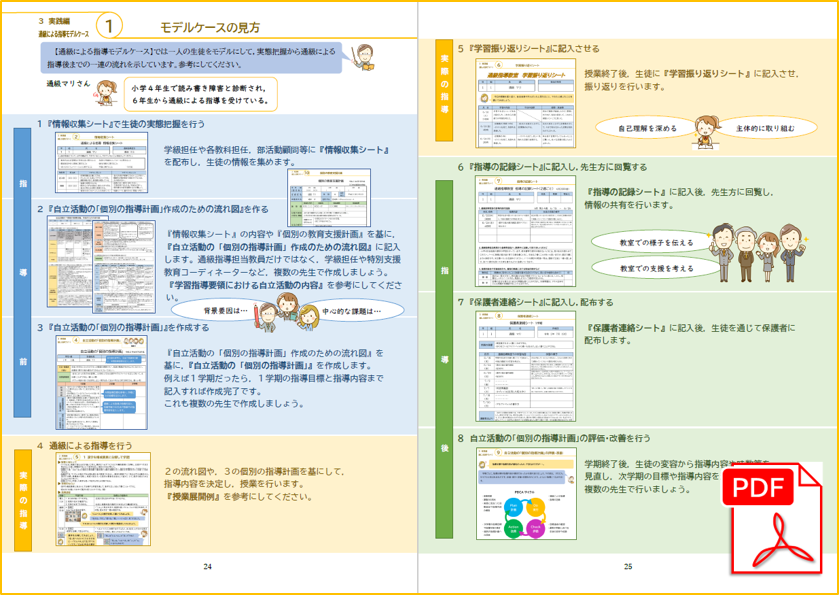839x595 pixels.
Task: Click the 背景要因は… speech bubble
Action: [x=218, y=310]
